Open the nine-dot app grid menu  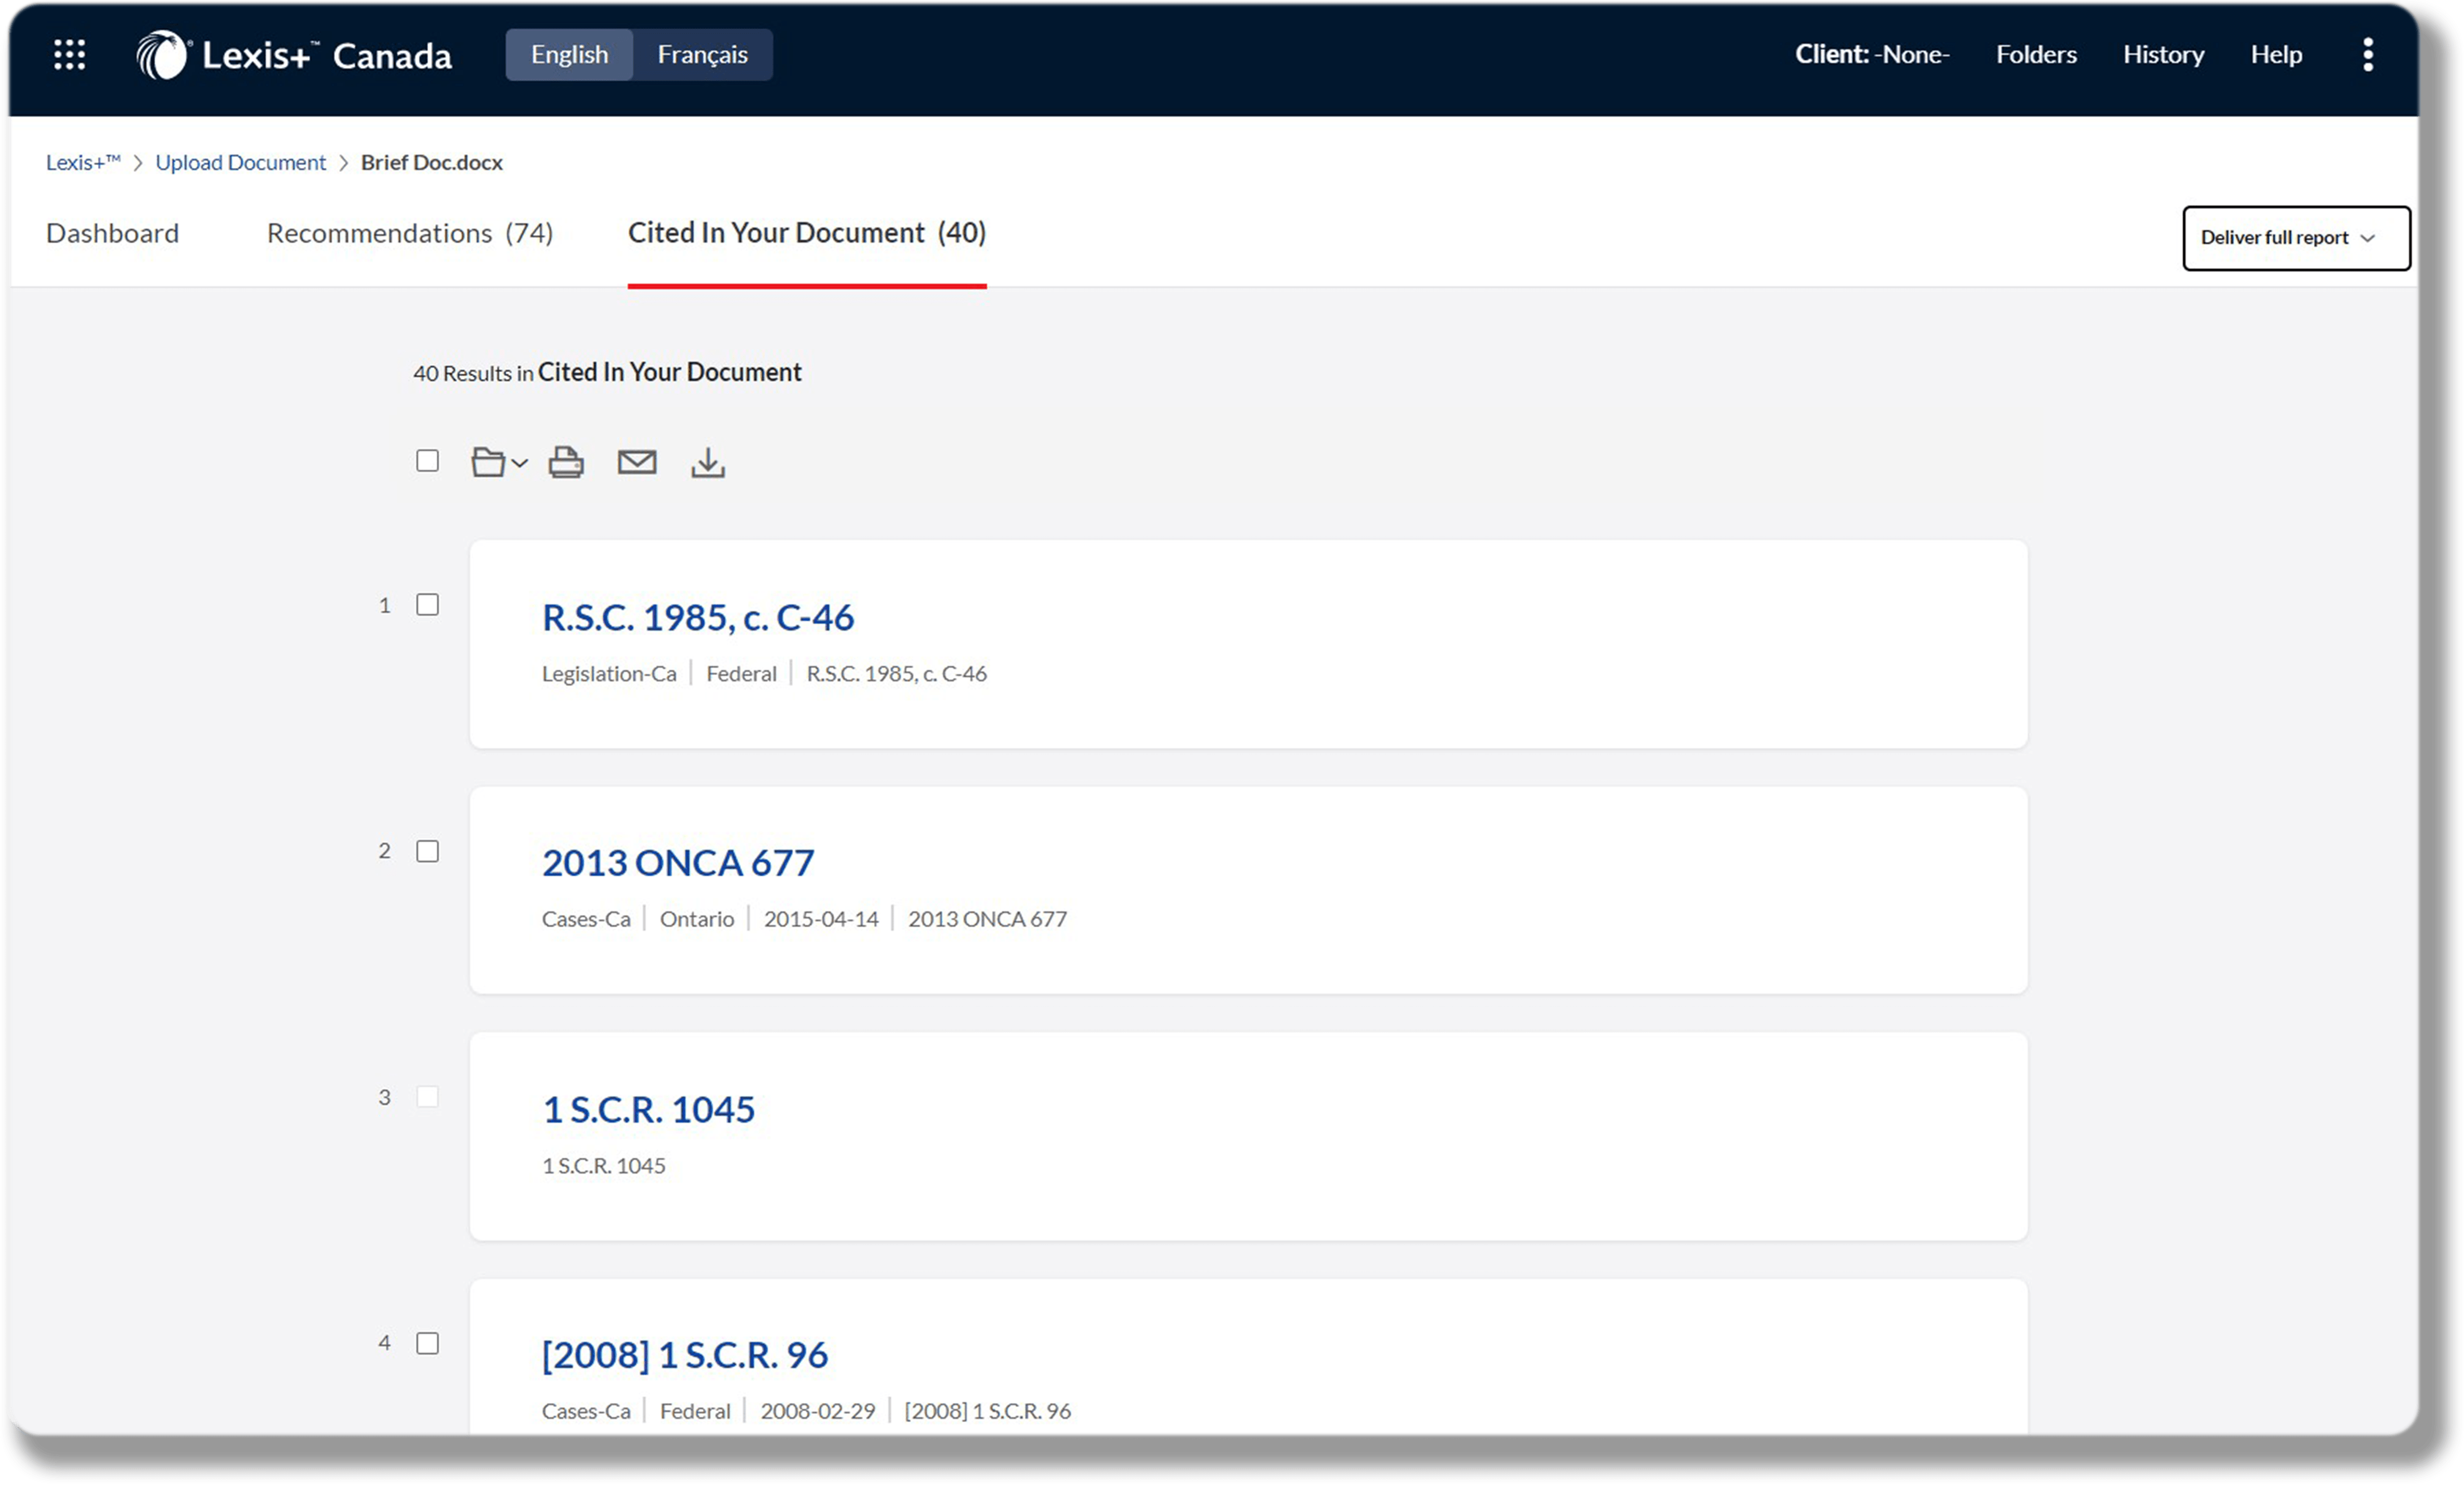click(x=69, y=54)
